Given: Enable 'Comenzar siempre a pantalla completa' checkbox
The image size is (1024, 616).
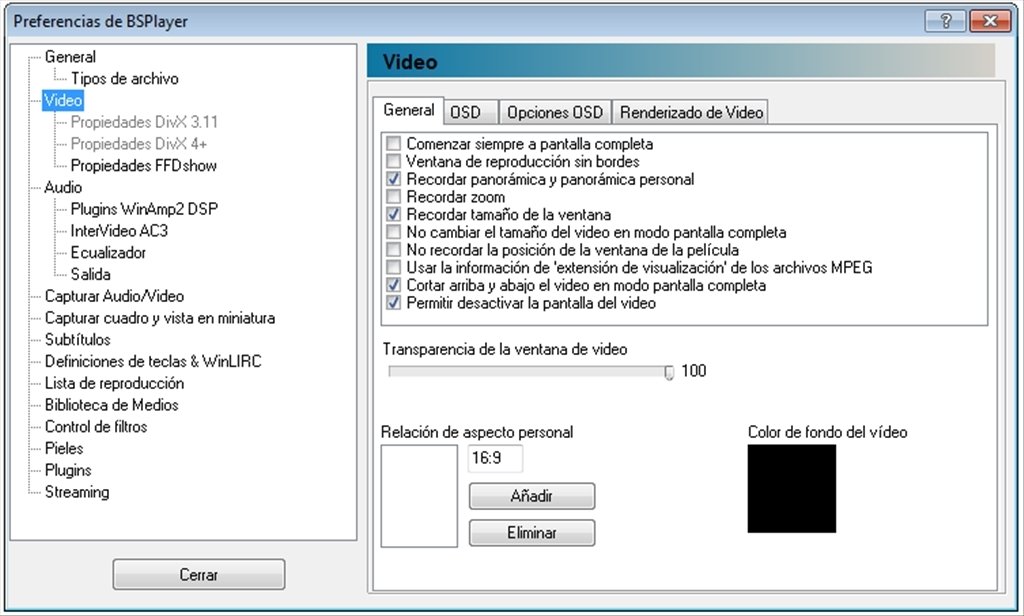Looking at the screenshot, I should (393, 144).
